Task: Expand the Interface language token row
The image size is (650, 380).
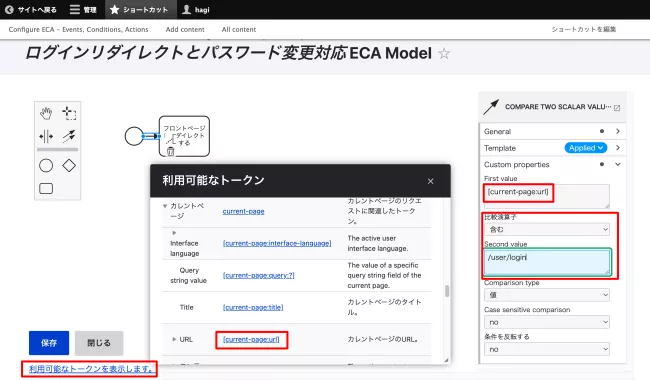Action: (x=174, y=232)
